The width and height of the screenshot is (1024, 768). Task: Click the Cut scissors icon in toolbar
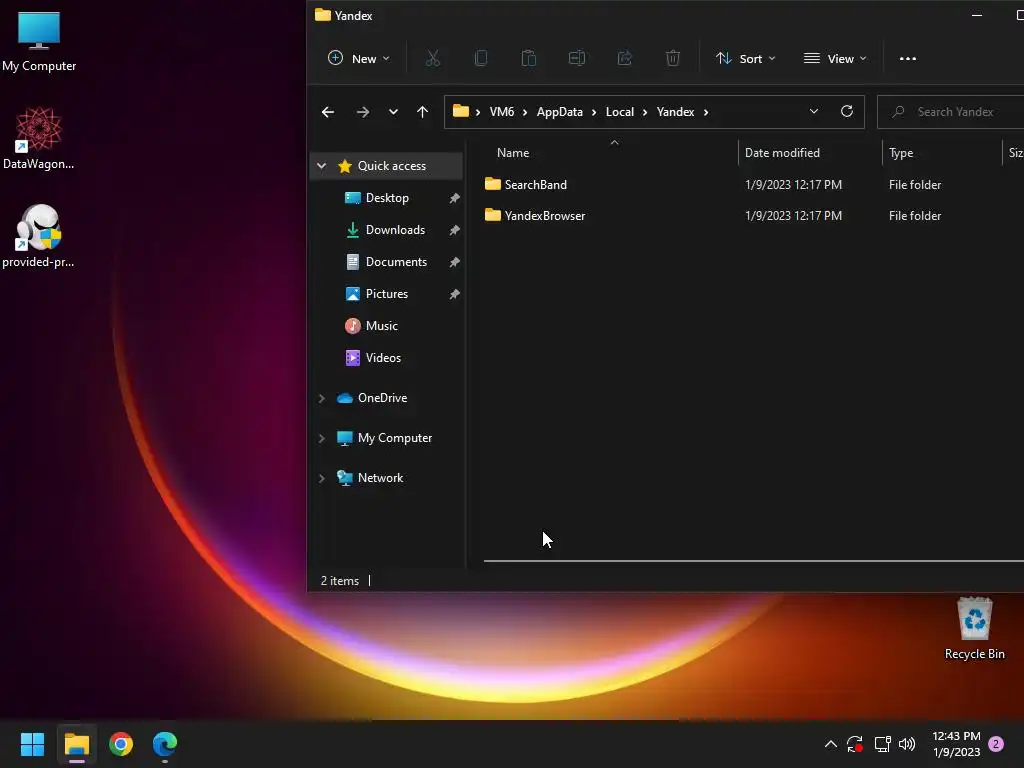point(432,59)
